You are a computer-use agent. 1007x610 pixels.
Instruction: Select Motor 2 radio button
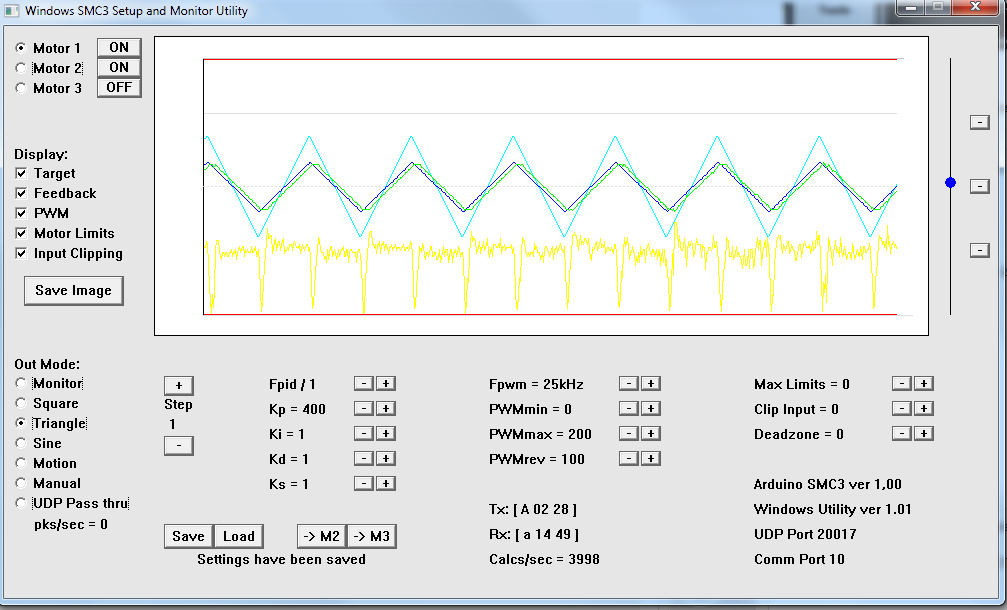(21, 68)
